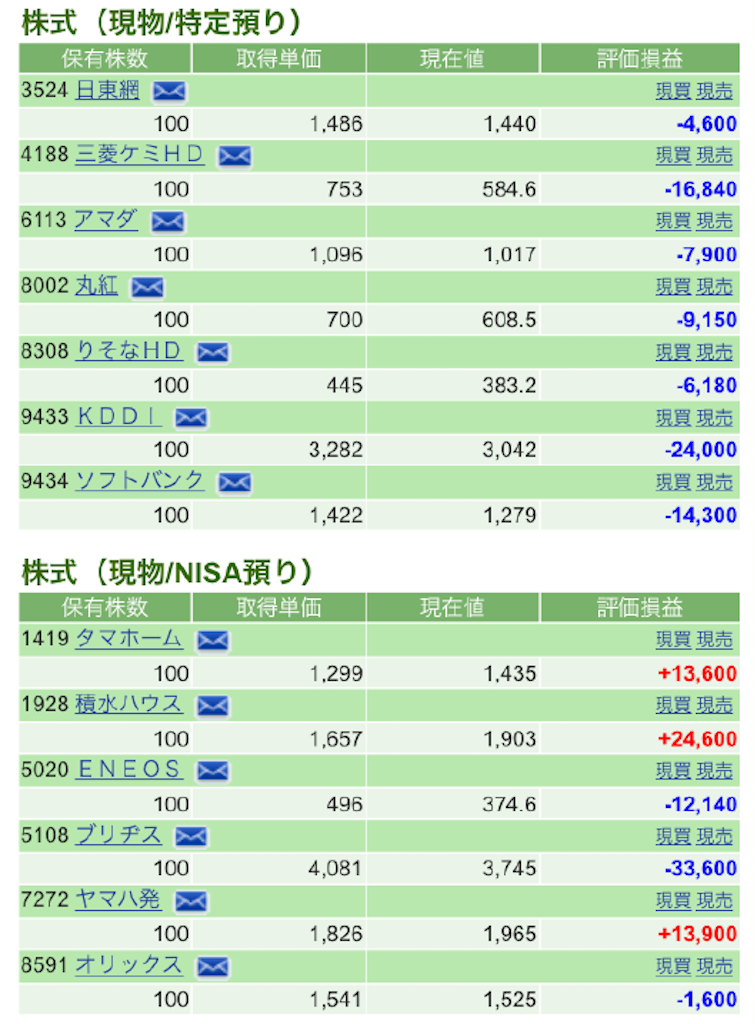Screen dimensions: 755x1024
Task: Click 現売 for 日東紡
Action: pos(715,91)
